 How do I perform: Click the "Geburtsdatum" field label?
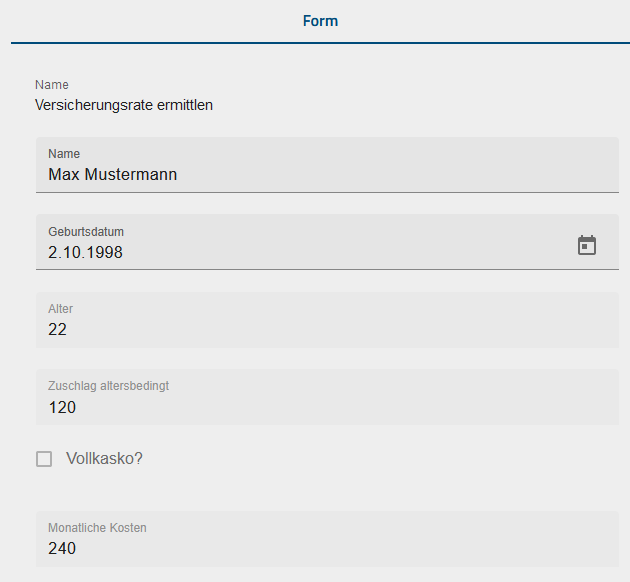86,231
